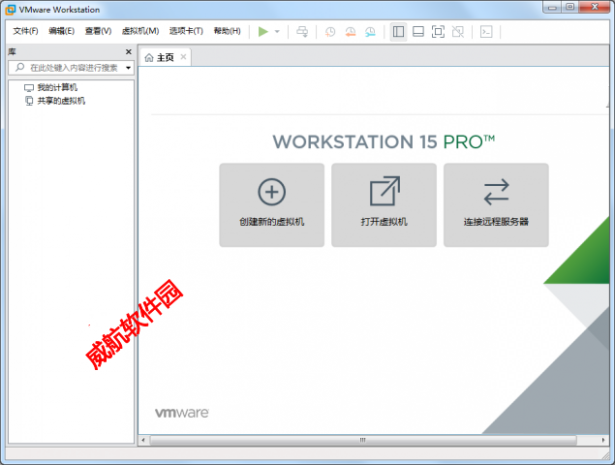Click the horizontal scrollbar thumb
The image size is (615, 465).
point(363,440)
